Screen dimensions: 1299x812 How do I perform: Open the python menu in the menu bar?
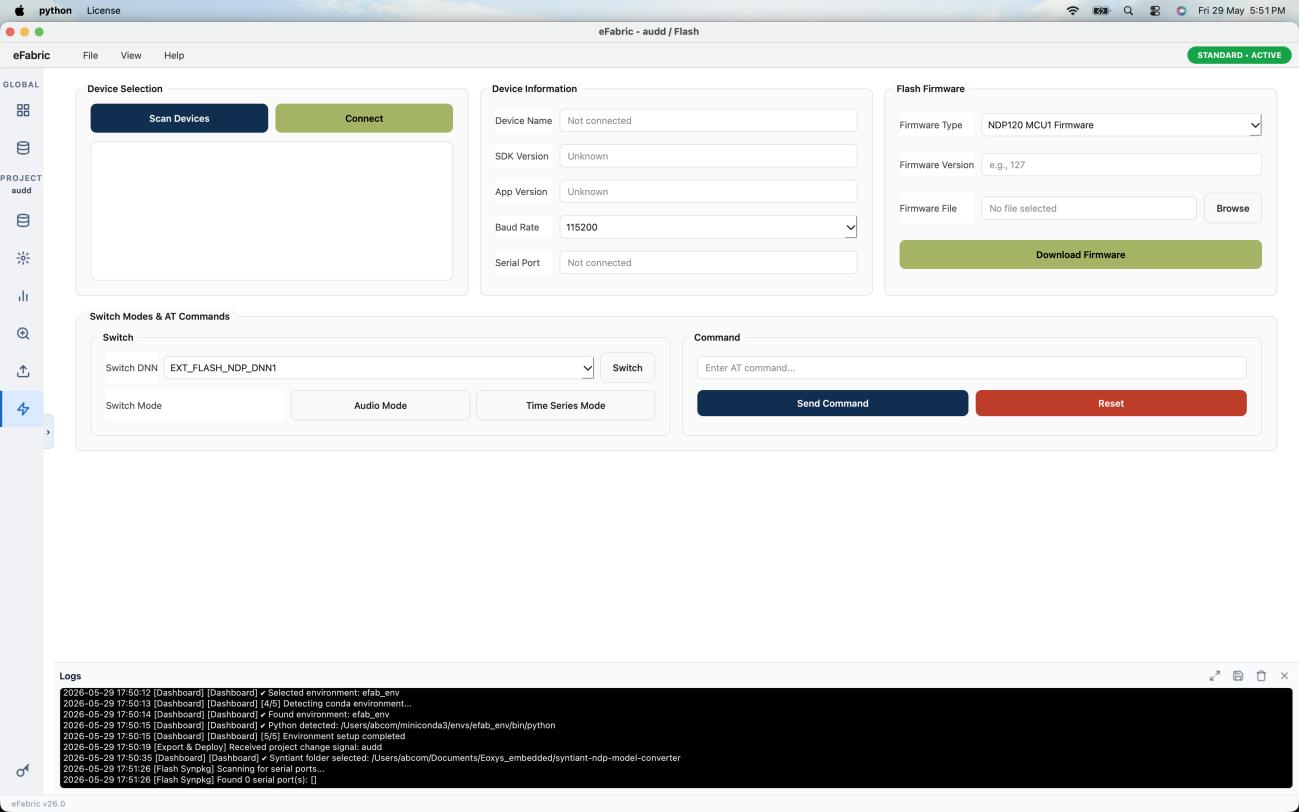55,10
